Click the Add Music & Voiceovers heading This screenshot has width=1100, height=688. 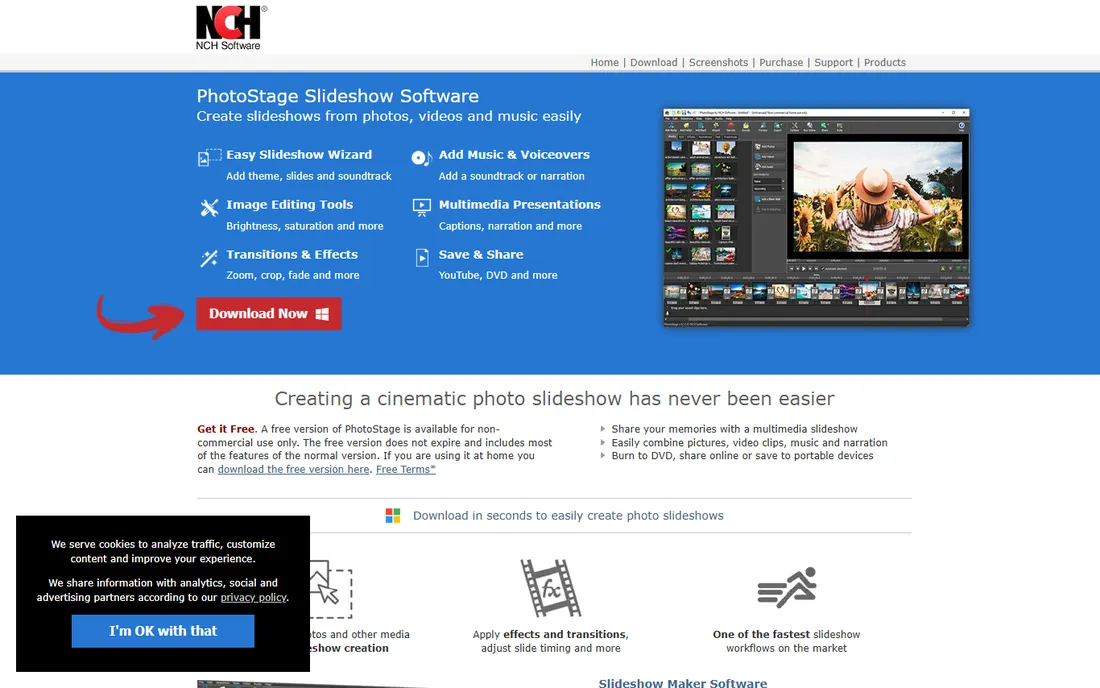tap(514, 154)
